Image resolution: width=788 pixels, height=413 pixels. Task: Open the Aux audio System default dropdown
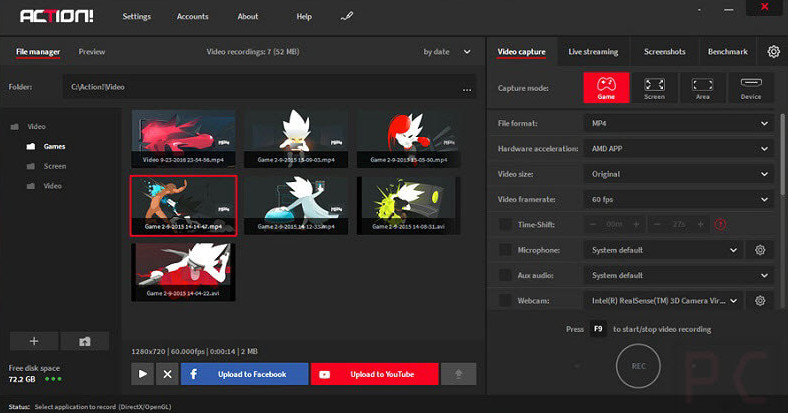678,275
